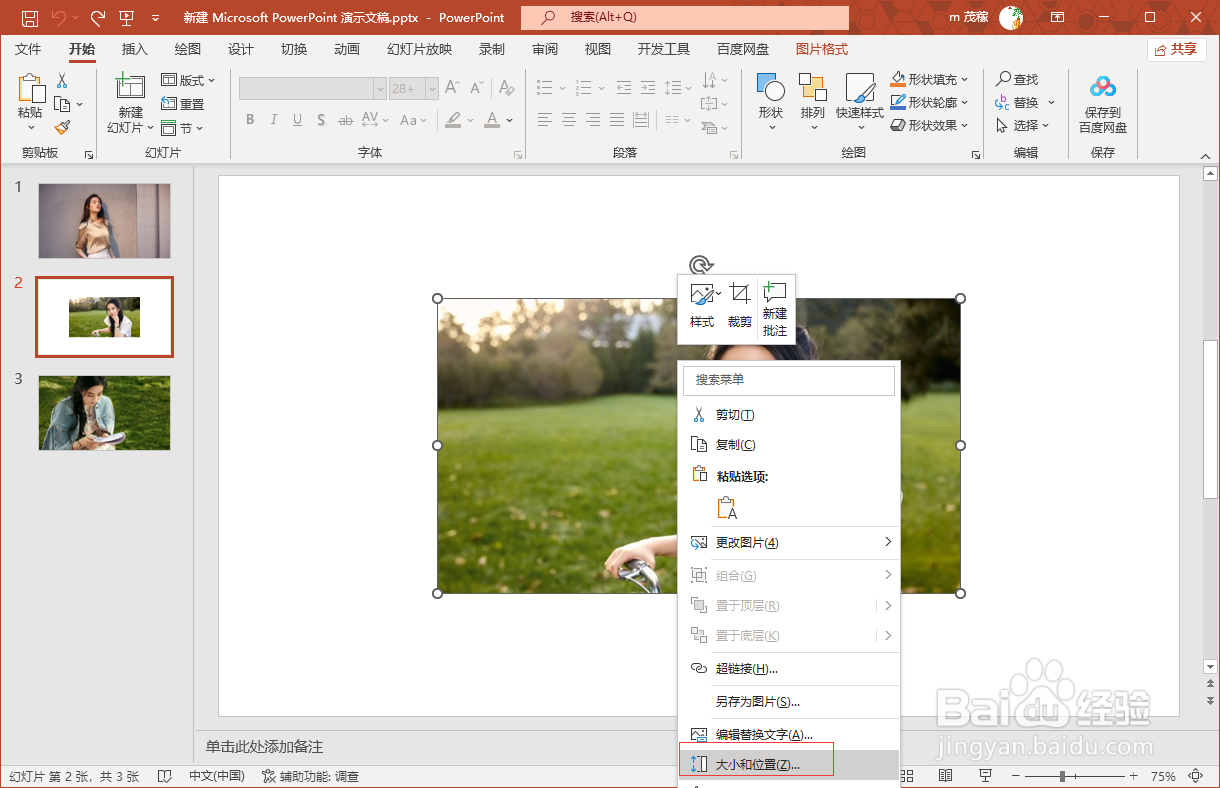Choose Copy (复制) from context menu

pos(790,445)
